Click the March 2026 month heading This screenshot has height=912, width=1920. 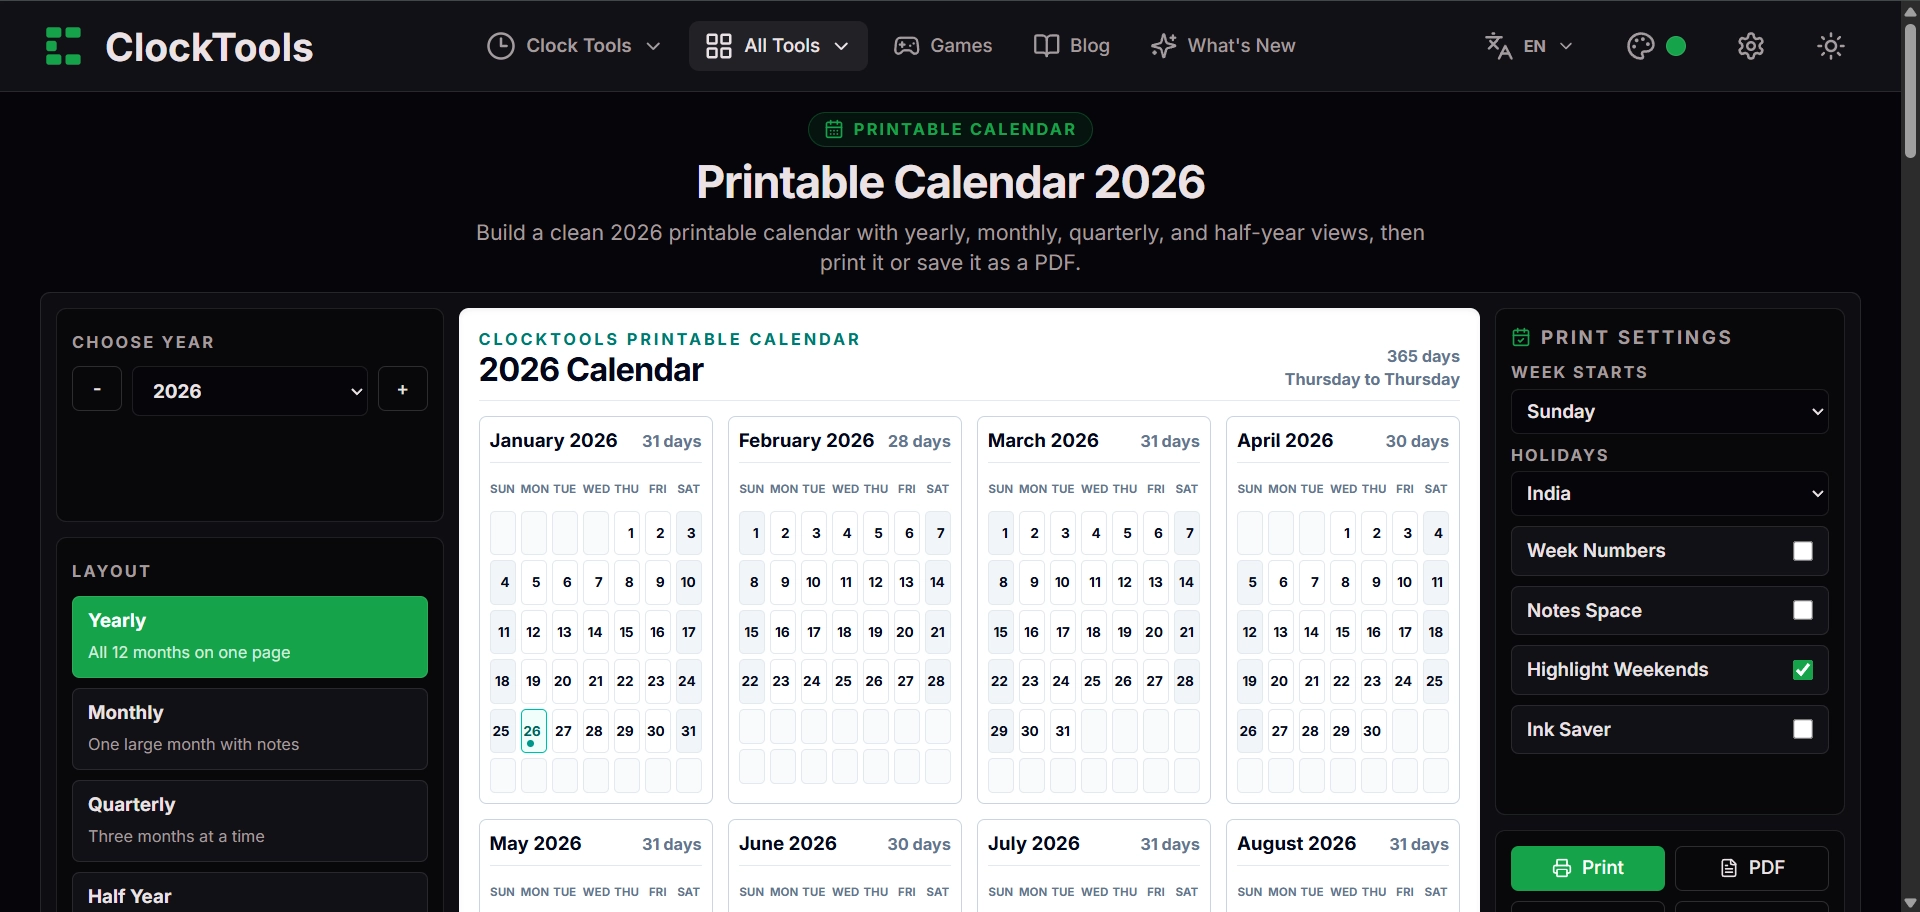1043,441
